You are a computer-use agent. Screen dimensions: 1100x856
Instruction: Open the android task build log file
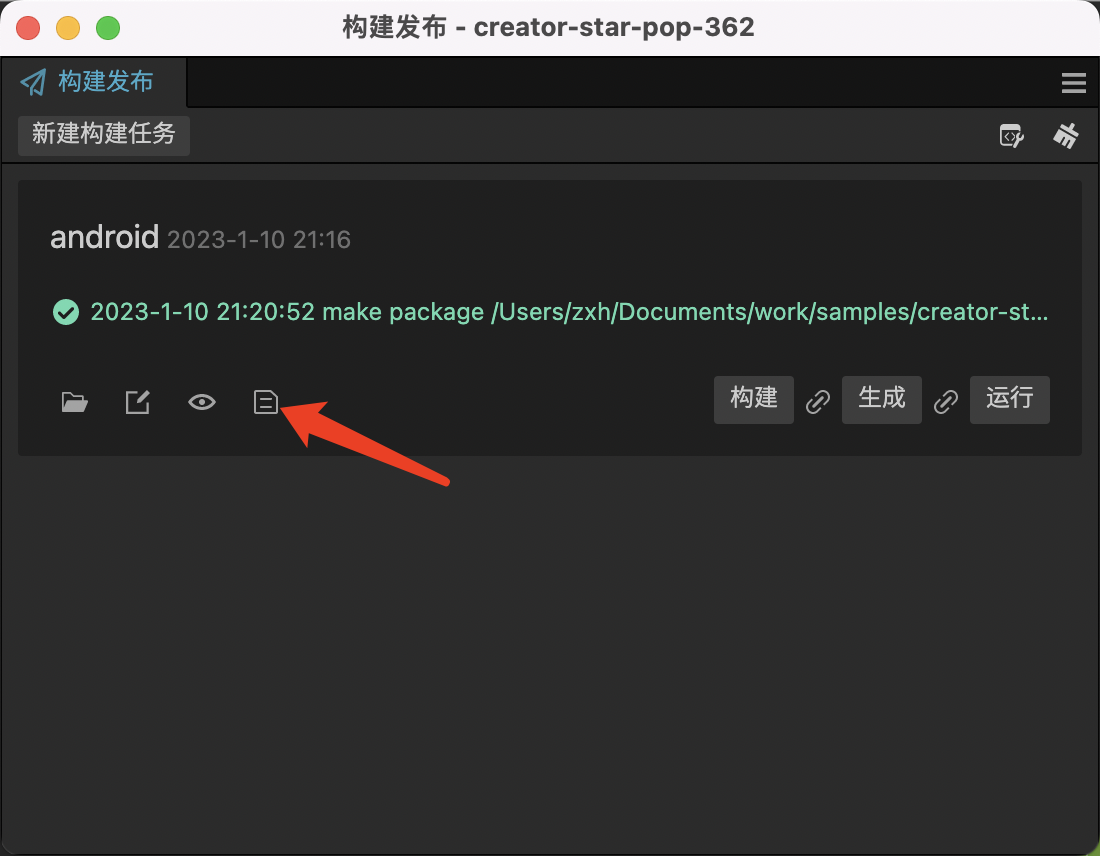tap(265, 401)
